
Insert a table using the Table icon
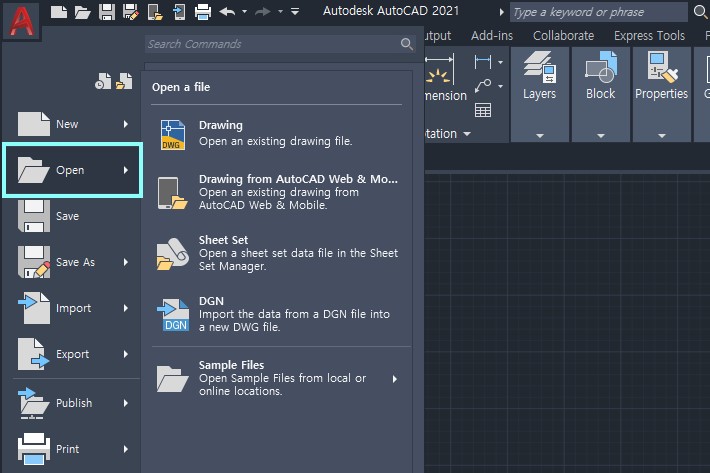(x=483, y=110)
